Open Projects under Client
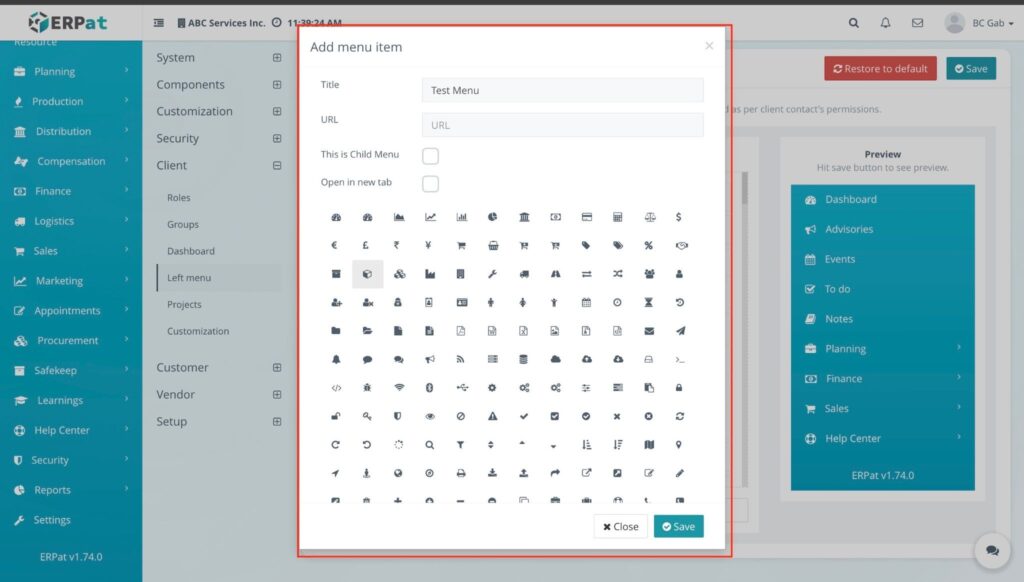 pos(184,304)
